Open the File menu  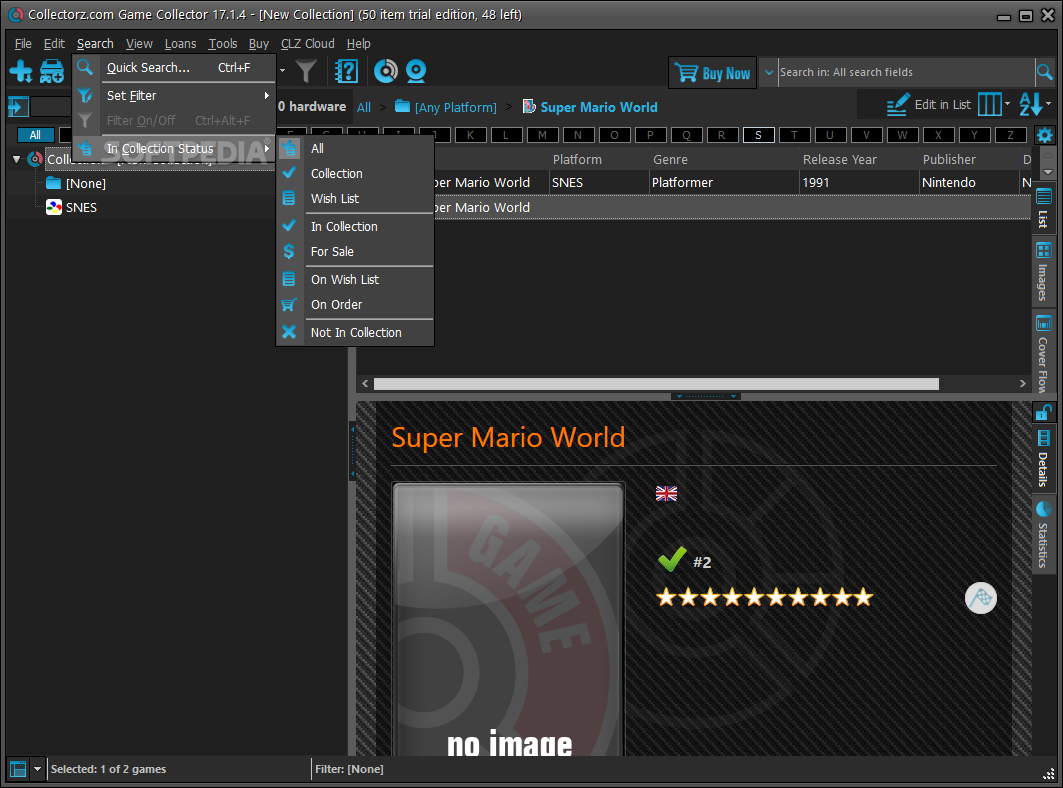tap(23, 43)
